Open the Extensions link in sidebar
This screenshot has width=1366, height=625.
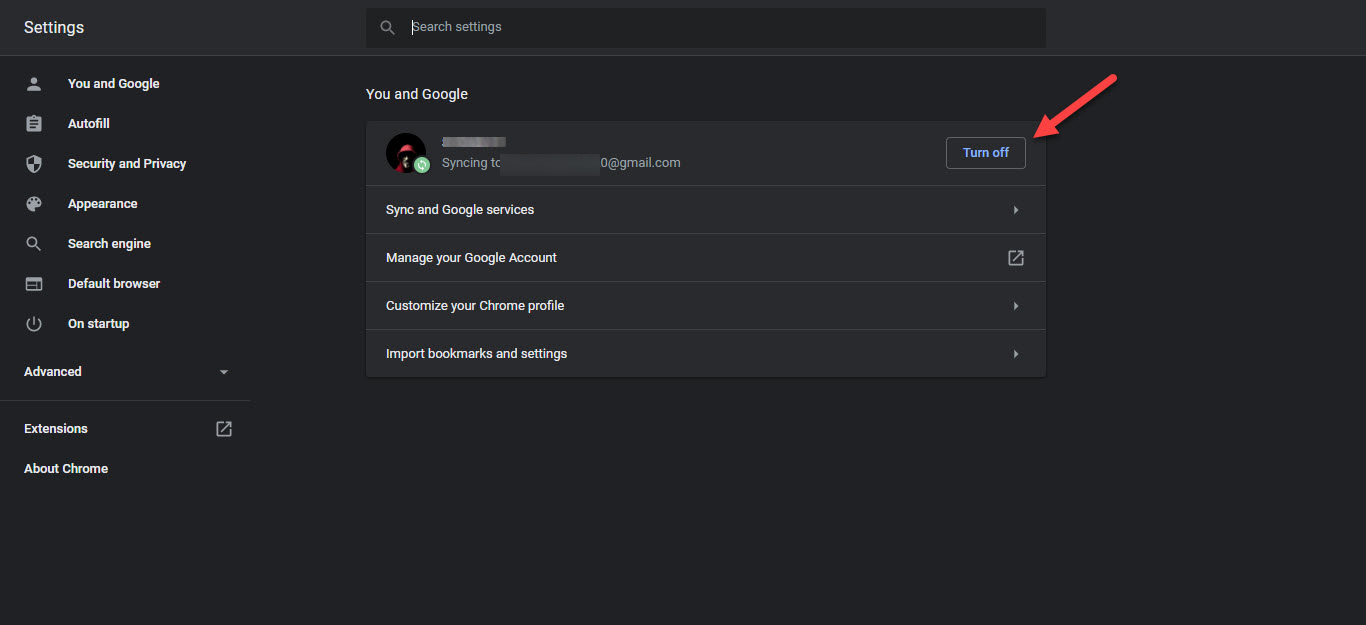click(56, 429)
